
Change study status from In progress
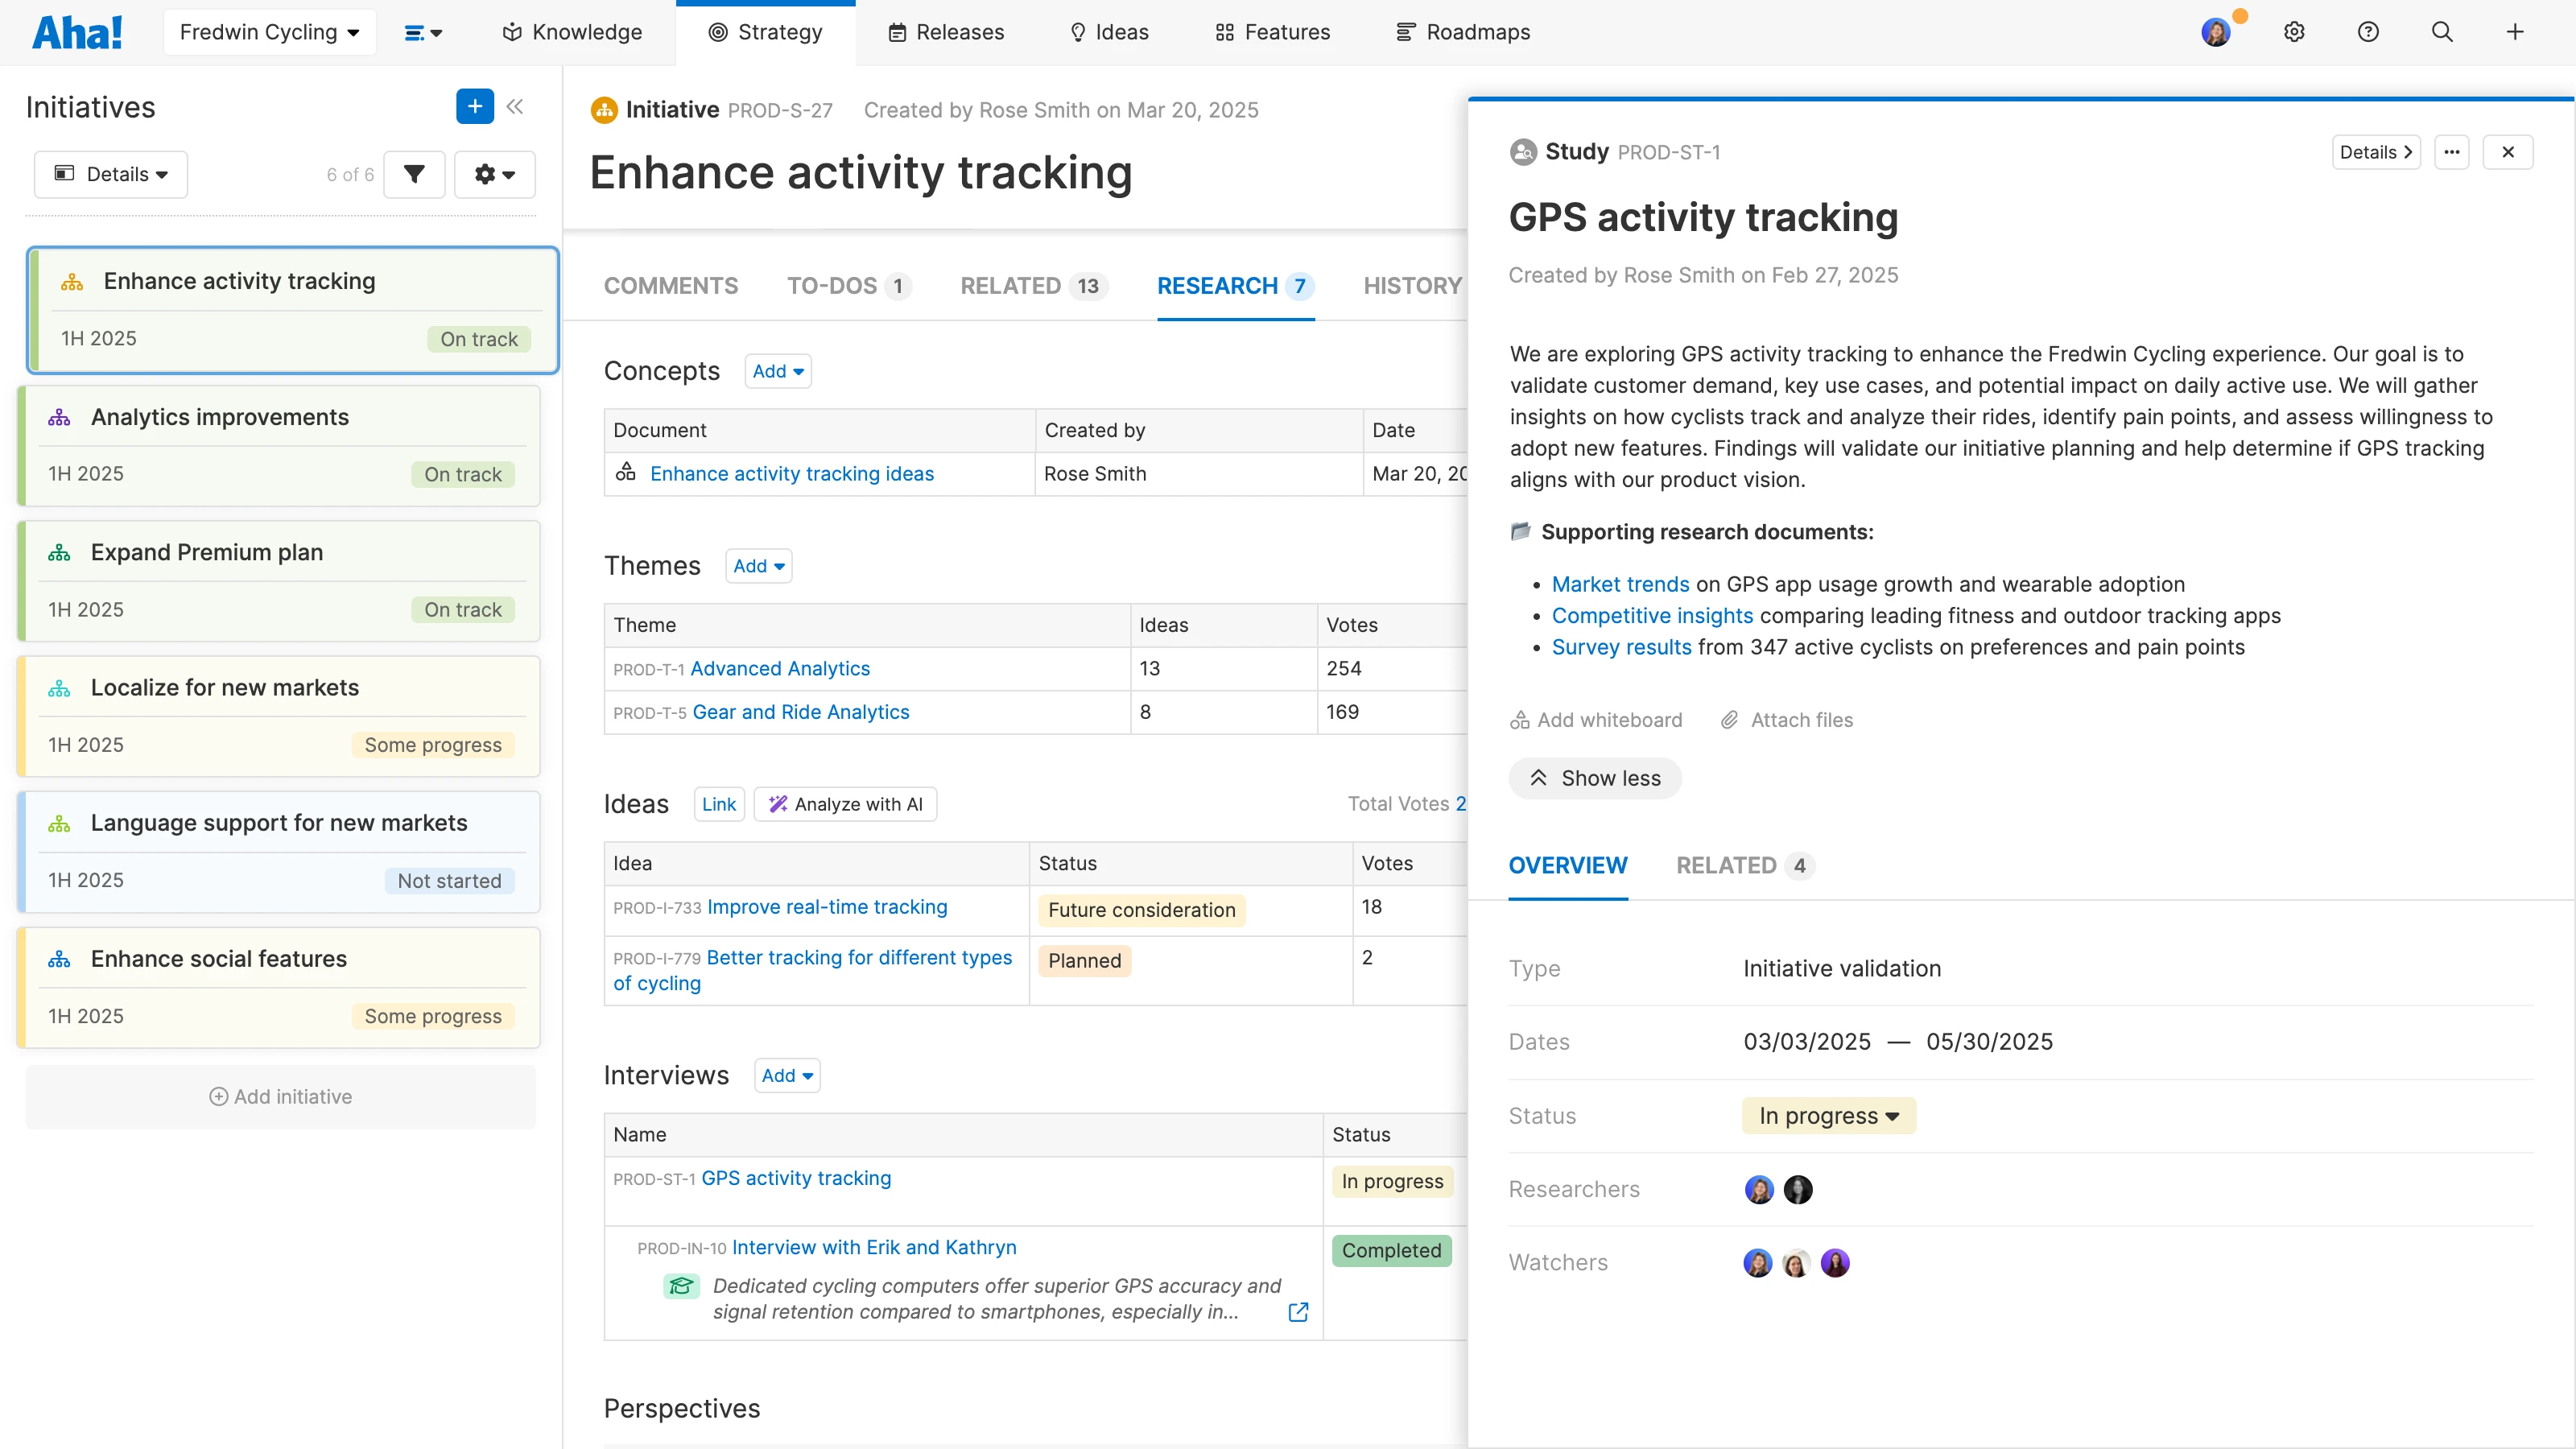pos(1828,1115)
